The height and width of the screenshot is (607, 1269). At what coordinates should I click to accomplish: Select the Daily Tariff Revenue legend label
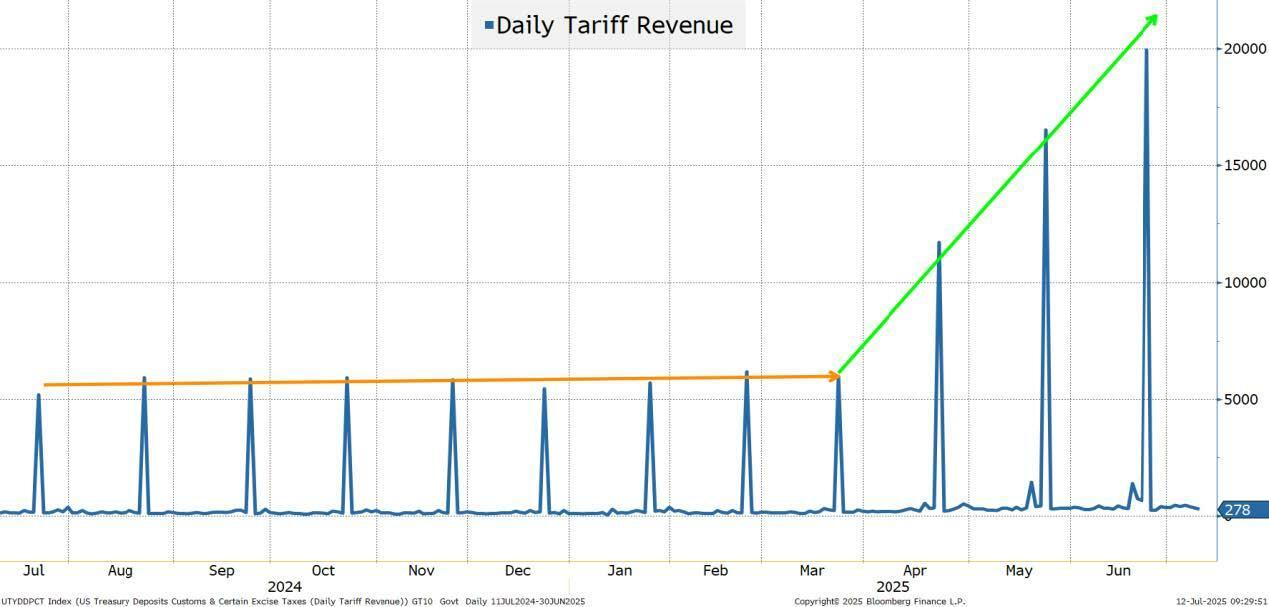pos(614,25)
